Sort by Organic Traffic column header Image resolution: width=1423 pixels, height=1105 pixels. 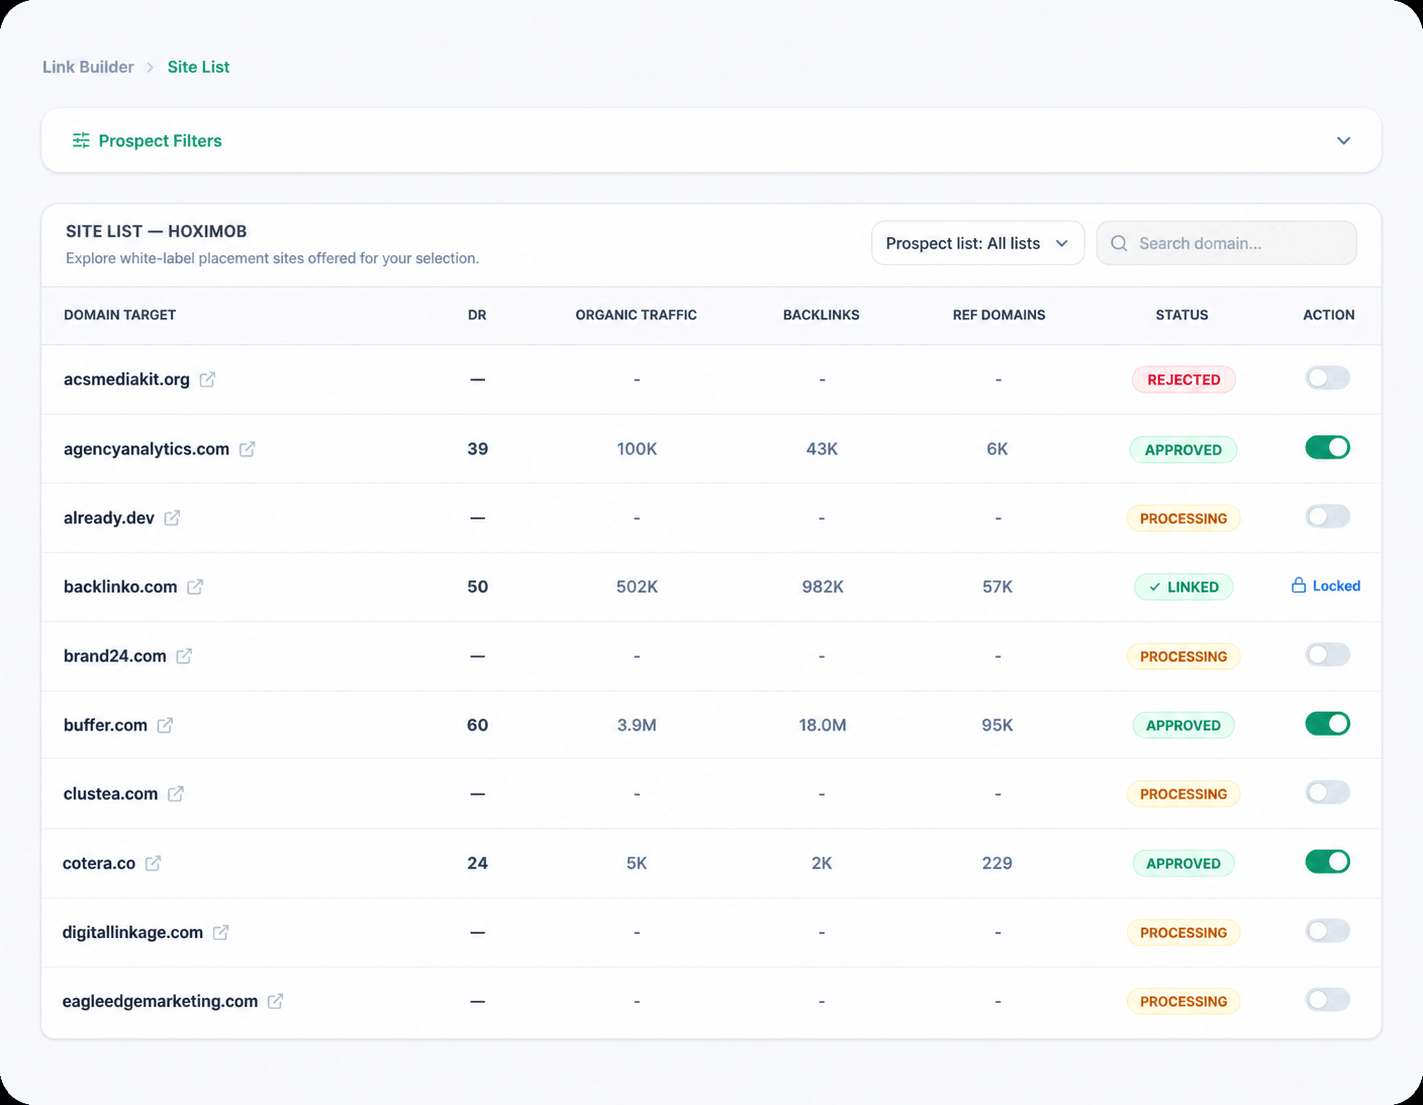pyautogui.click(x=636, y=315)
